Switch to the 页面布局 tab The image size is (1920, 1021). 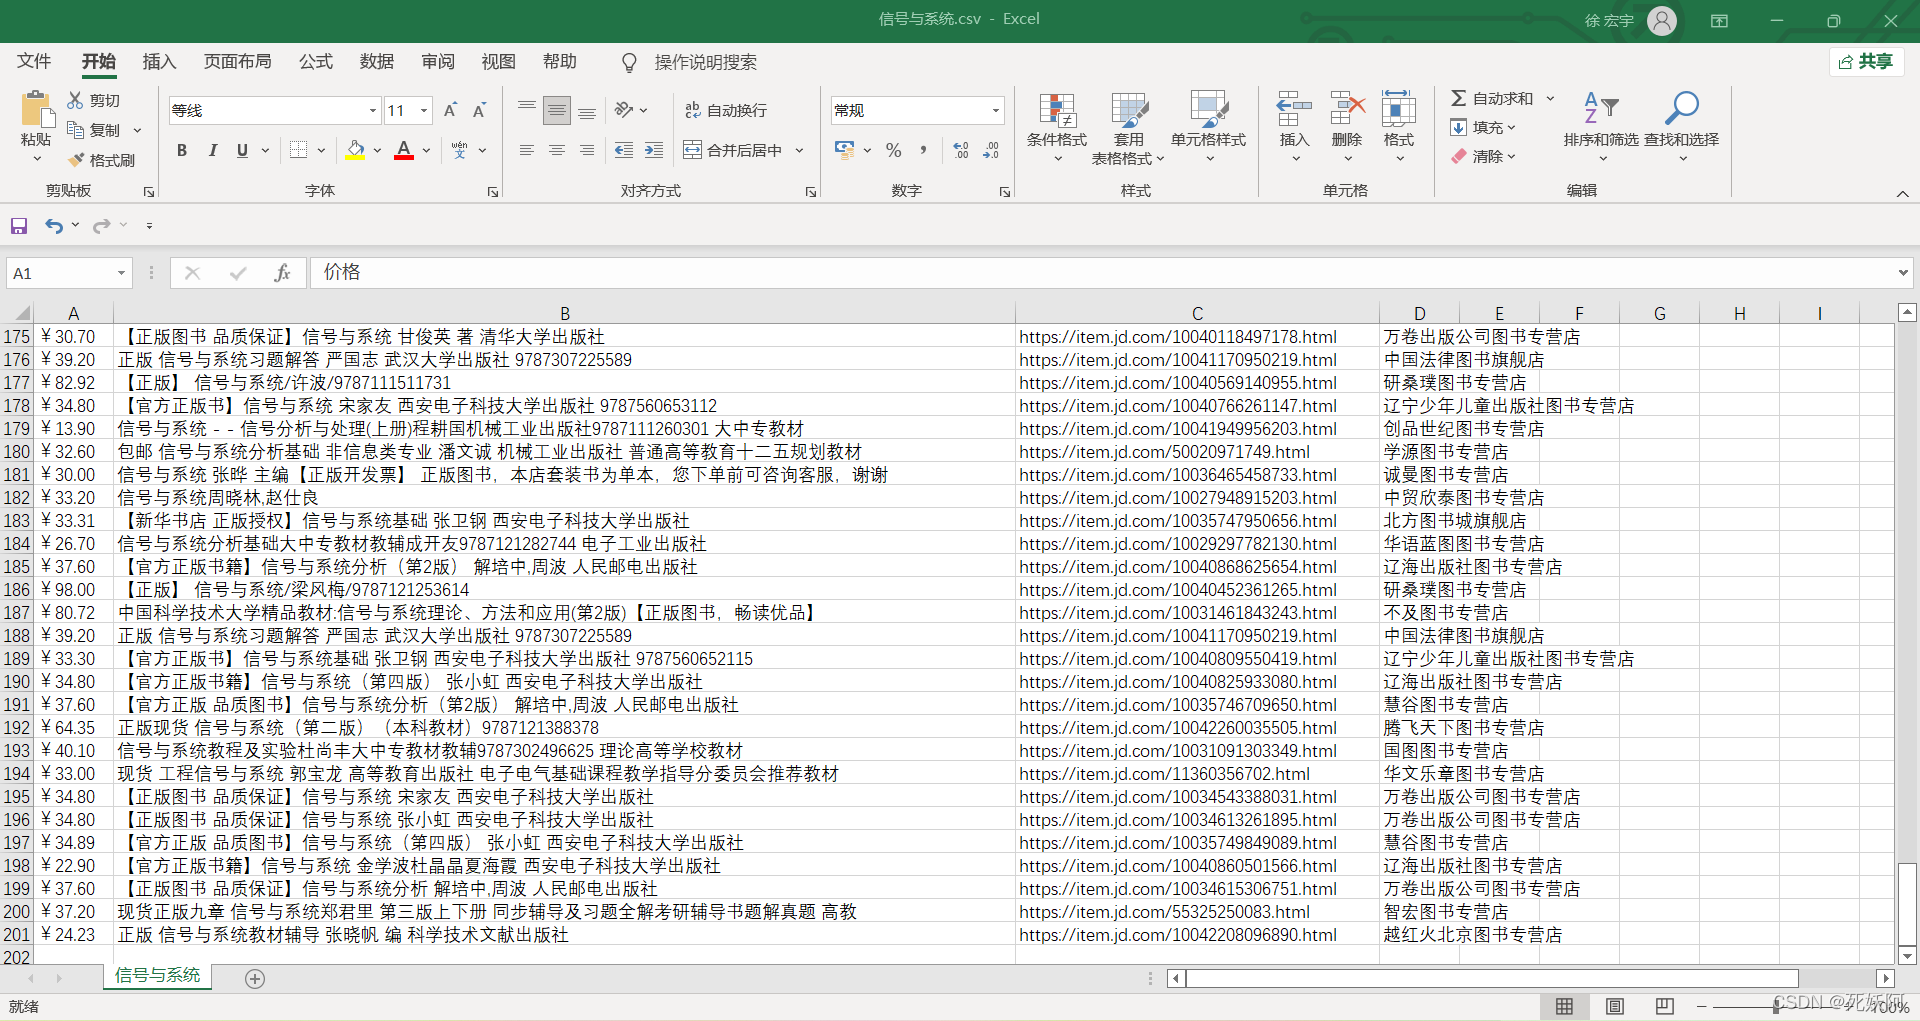pos(237,61)
